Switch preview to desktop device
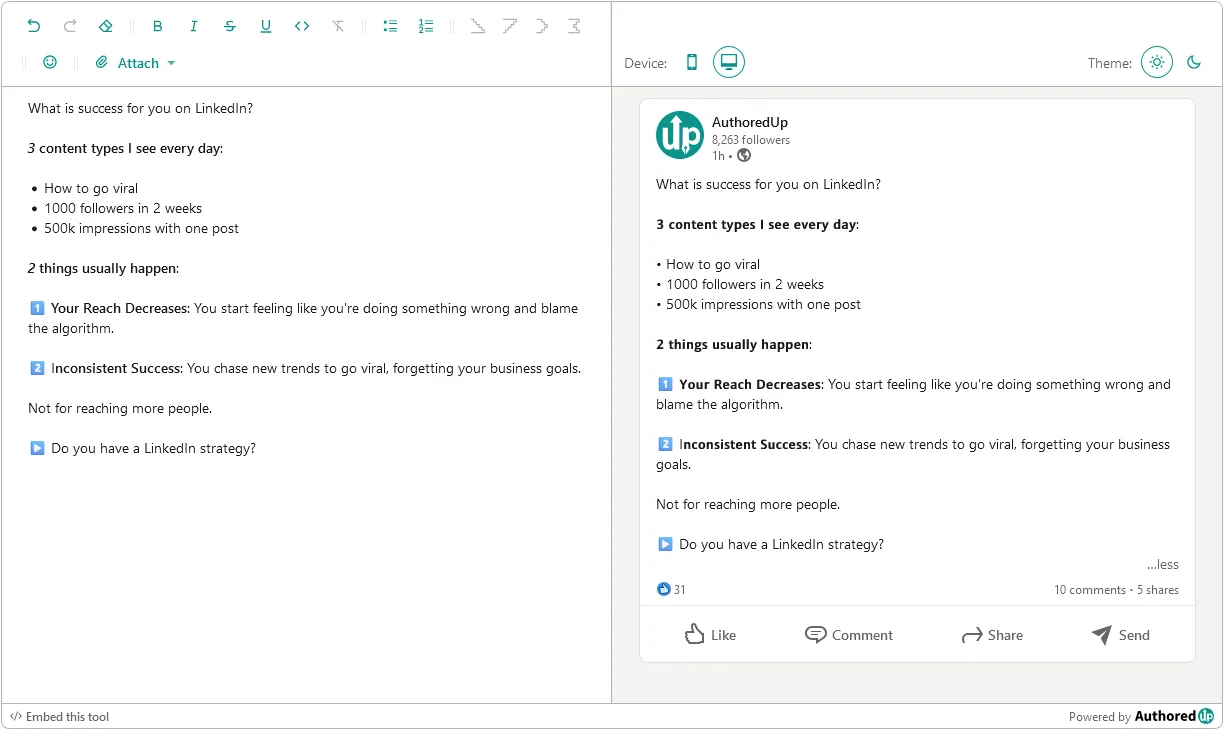This screenshot has width=1224, height=730. point(729,62)
